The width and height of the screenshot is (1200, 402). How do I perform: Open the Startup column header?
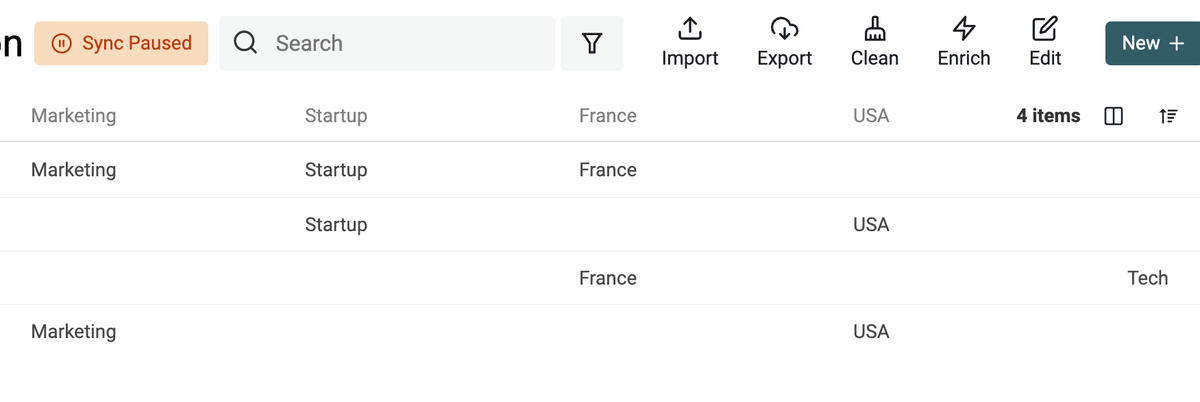(336, 116)
